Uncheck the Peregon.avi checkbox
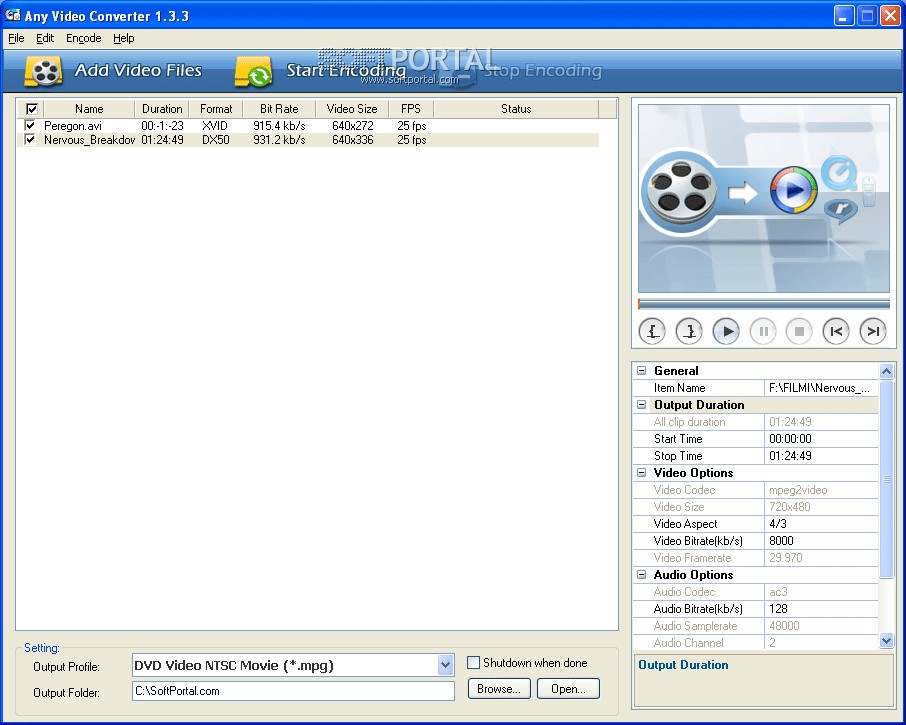The height and width of the screenshot is (725, 906). click(30, 125)
